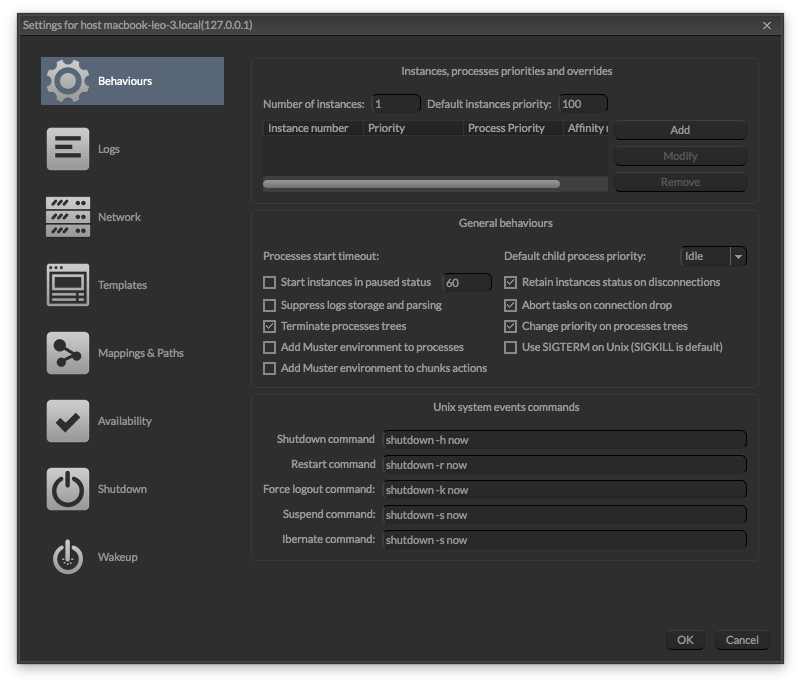Enable Use SIGTERM on Unix option
This screenshot has width=801, height=685.
click(x=511, y=348)
